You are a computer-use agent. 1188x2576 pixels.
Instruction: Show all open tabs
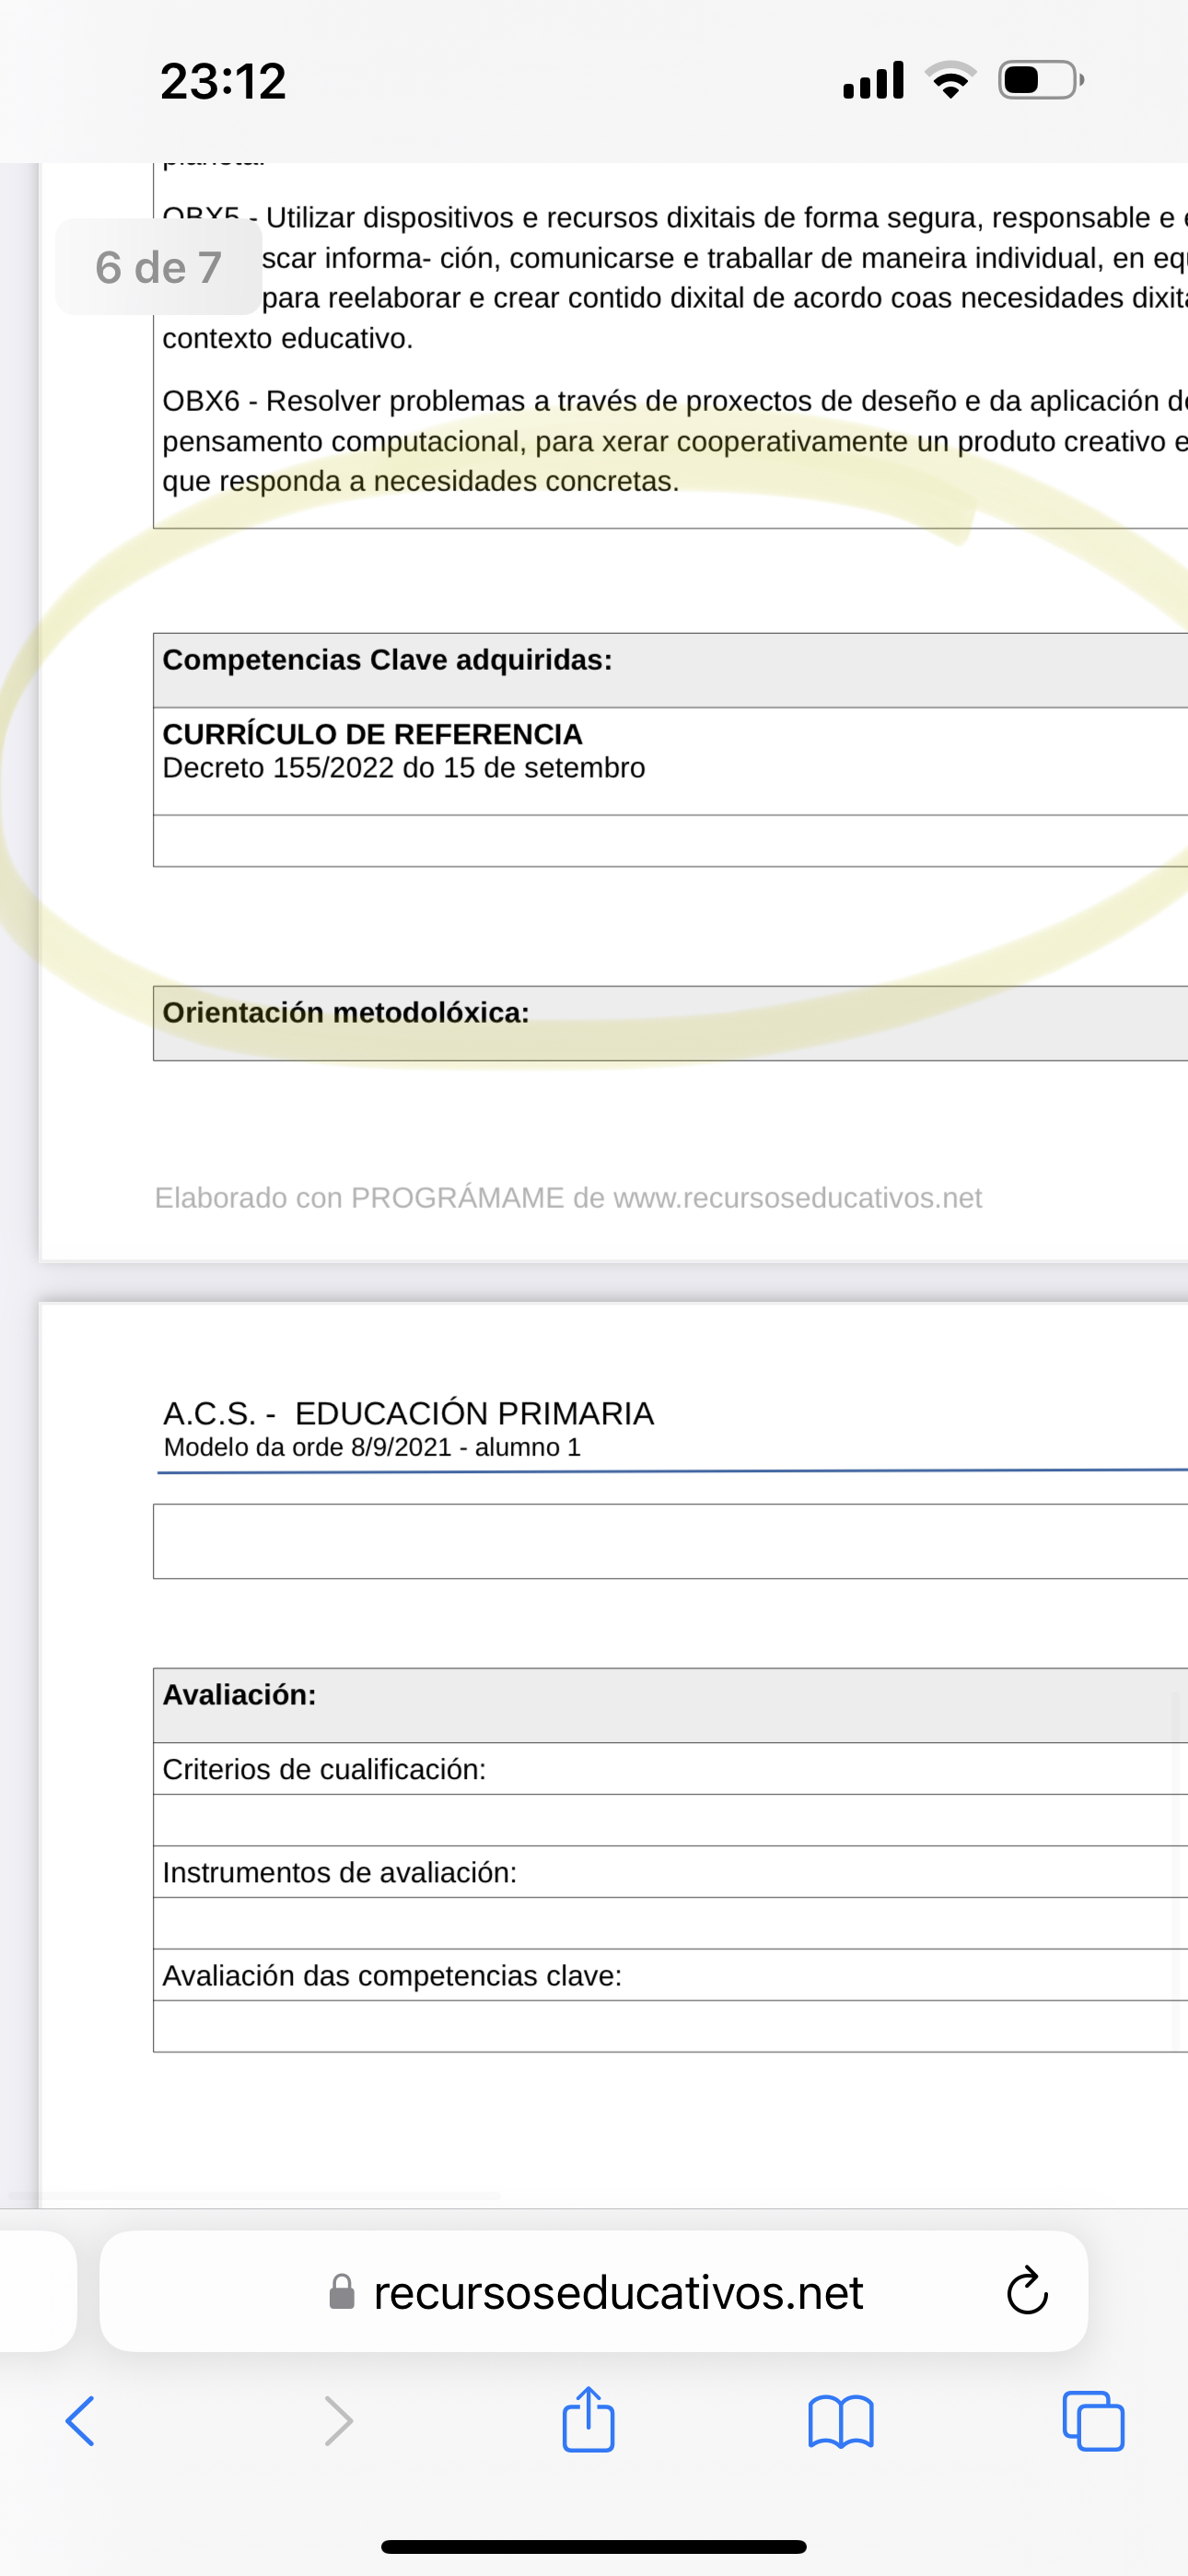click(x=1093, y=2421)
